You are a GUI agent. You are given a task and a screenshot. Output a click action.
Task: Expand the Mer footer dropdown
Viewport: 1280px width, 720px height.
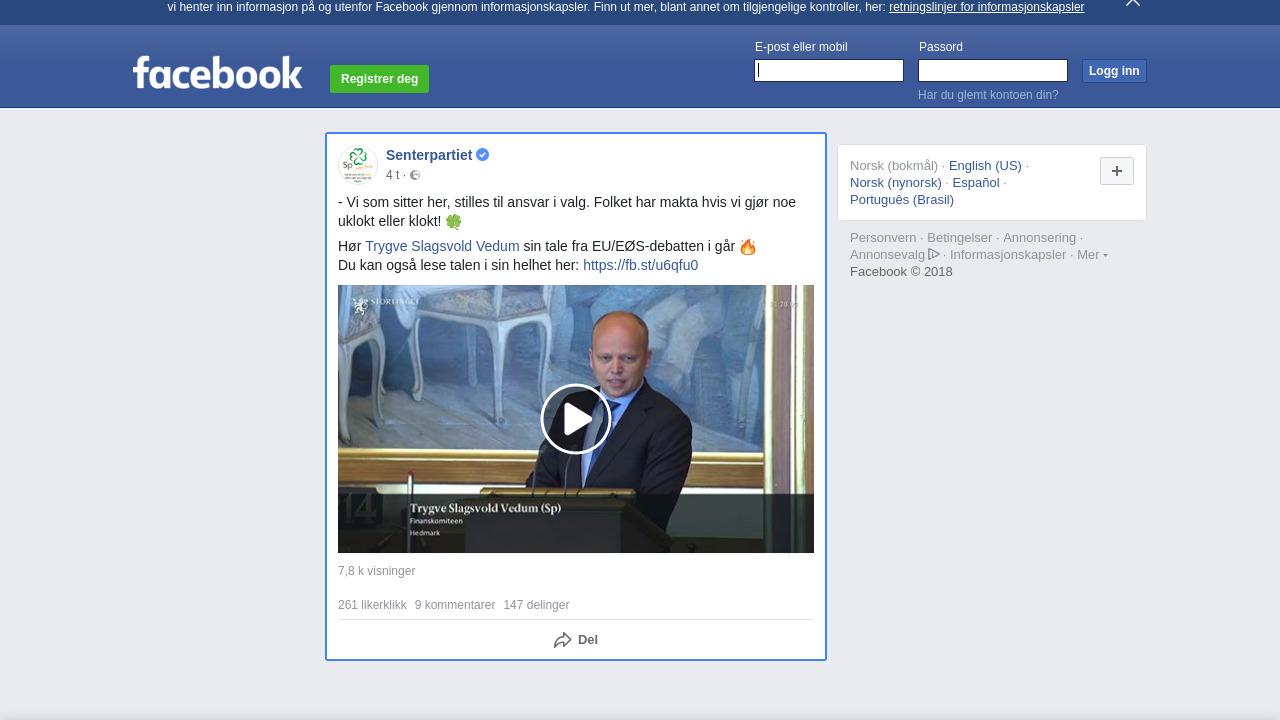[x=1092, y=255]
